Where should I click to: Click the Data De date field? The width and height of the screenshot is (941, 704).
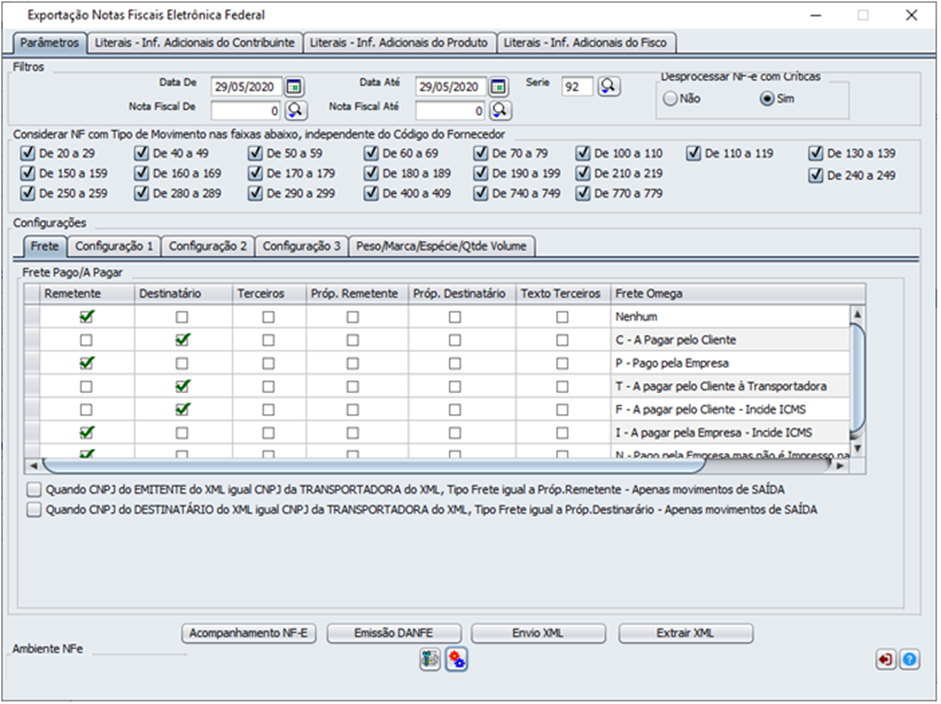247,87
